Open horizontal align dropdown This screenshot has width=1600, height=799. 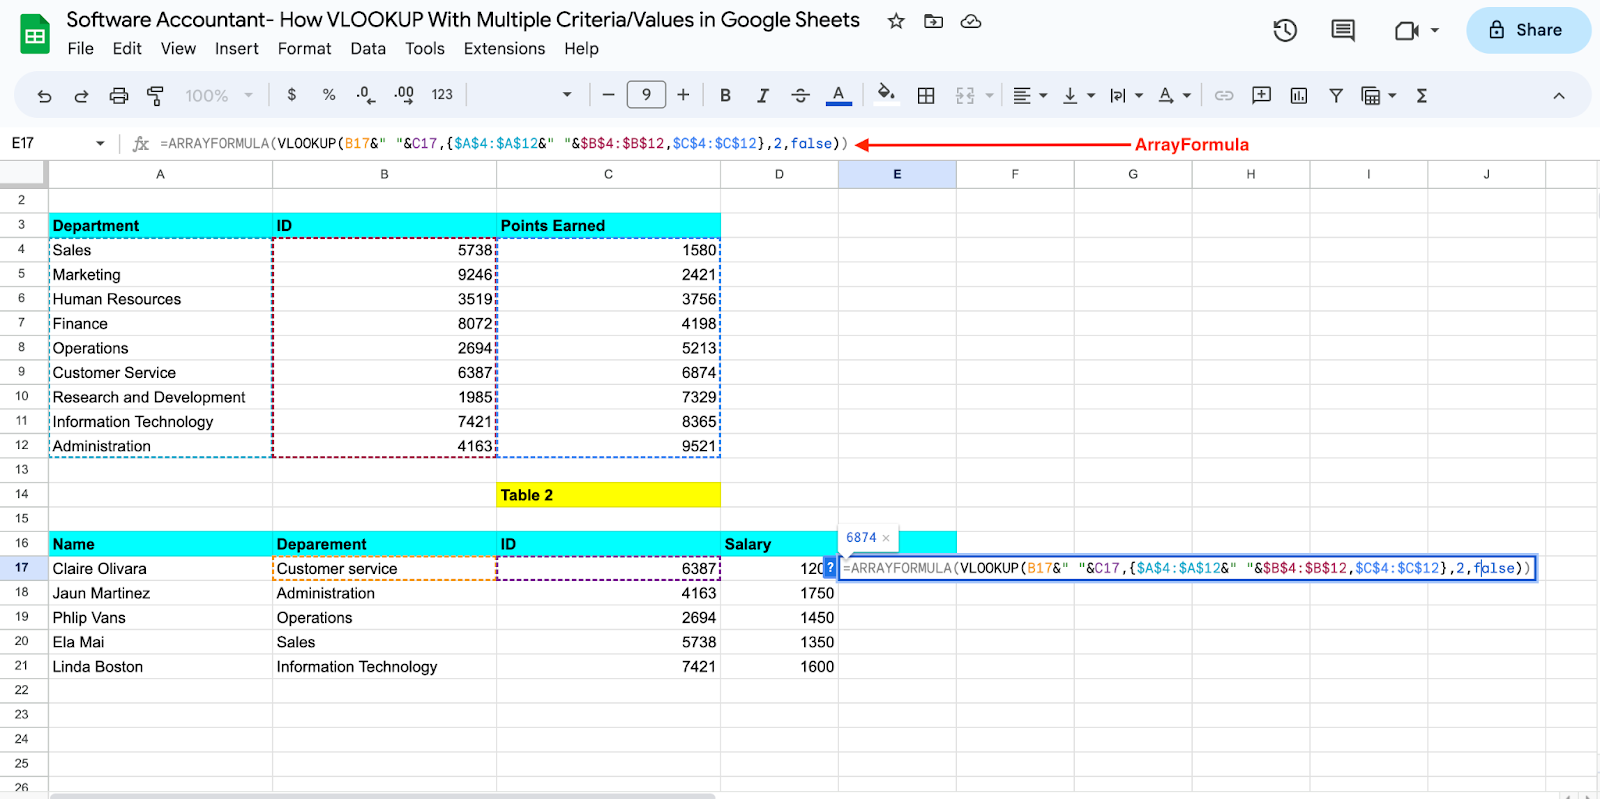1030,95
